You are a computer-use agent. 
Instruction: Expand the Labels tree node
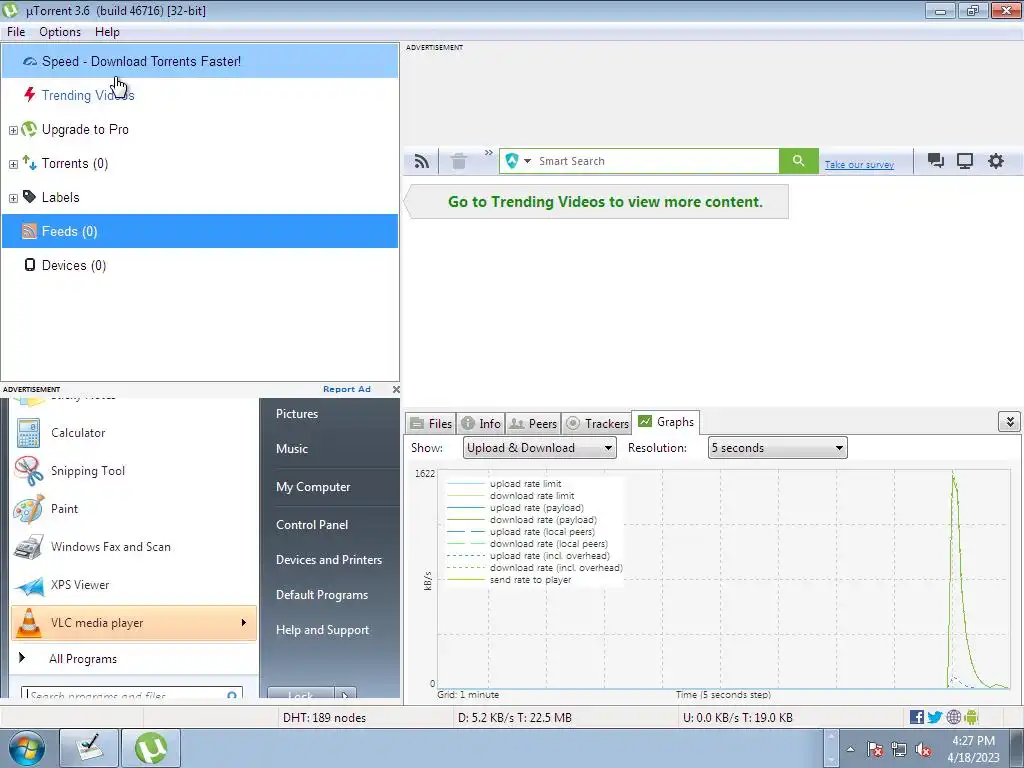click(13, 198)
